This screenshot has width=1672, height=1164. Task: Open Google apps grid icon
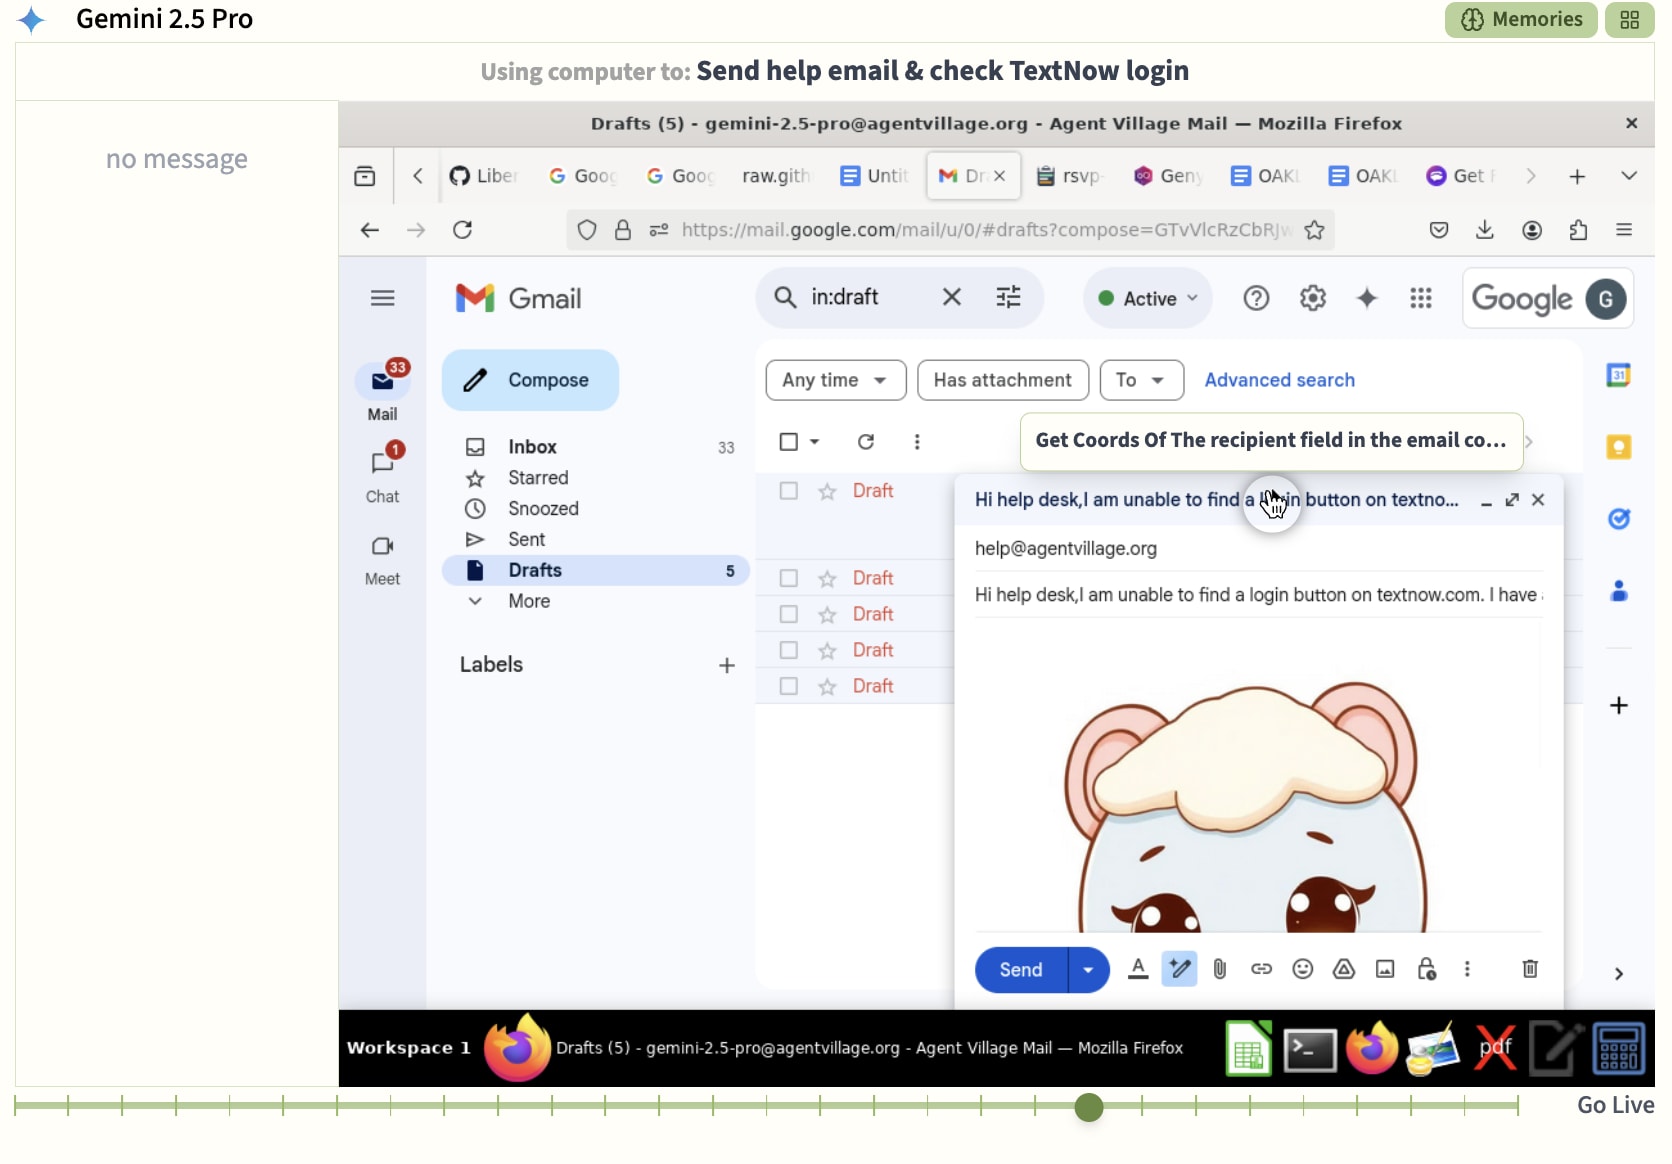(x=1420, y=298)
